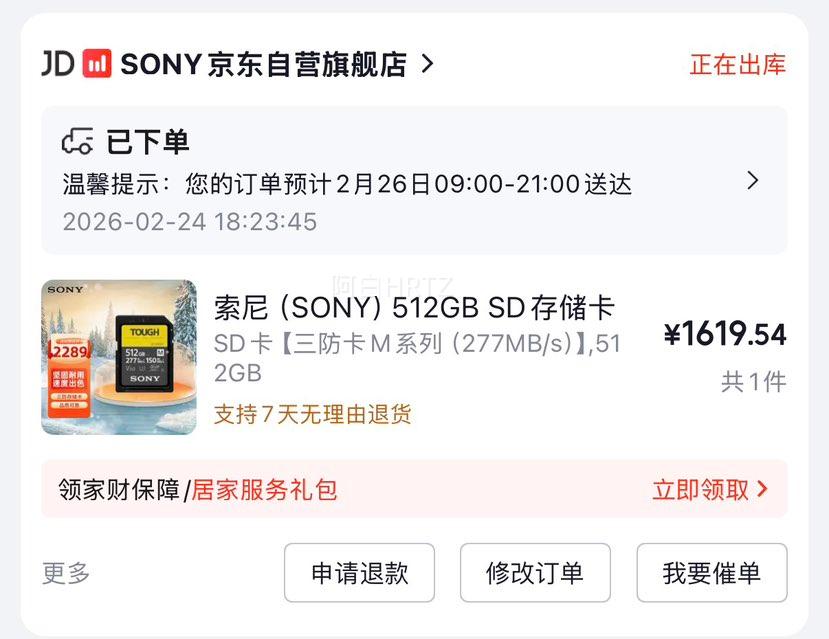This screenshot has width=829, height=639.
Task: Open the 更多 options menu
Action: tap(66, 573)
